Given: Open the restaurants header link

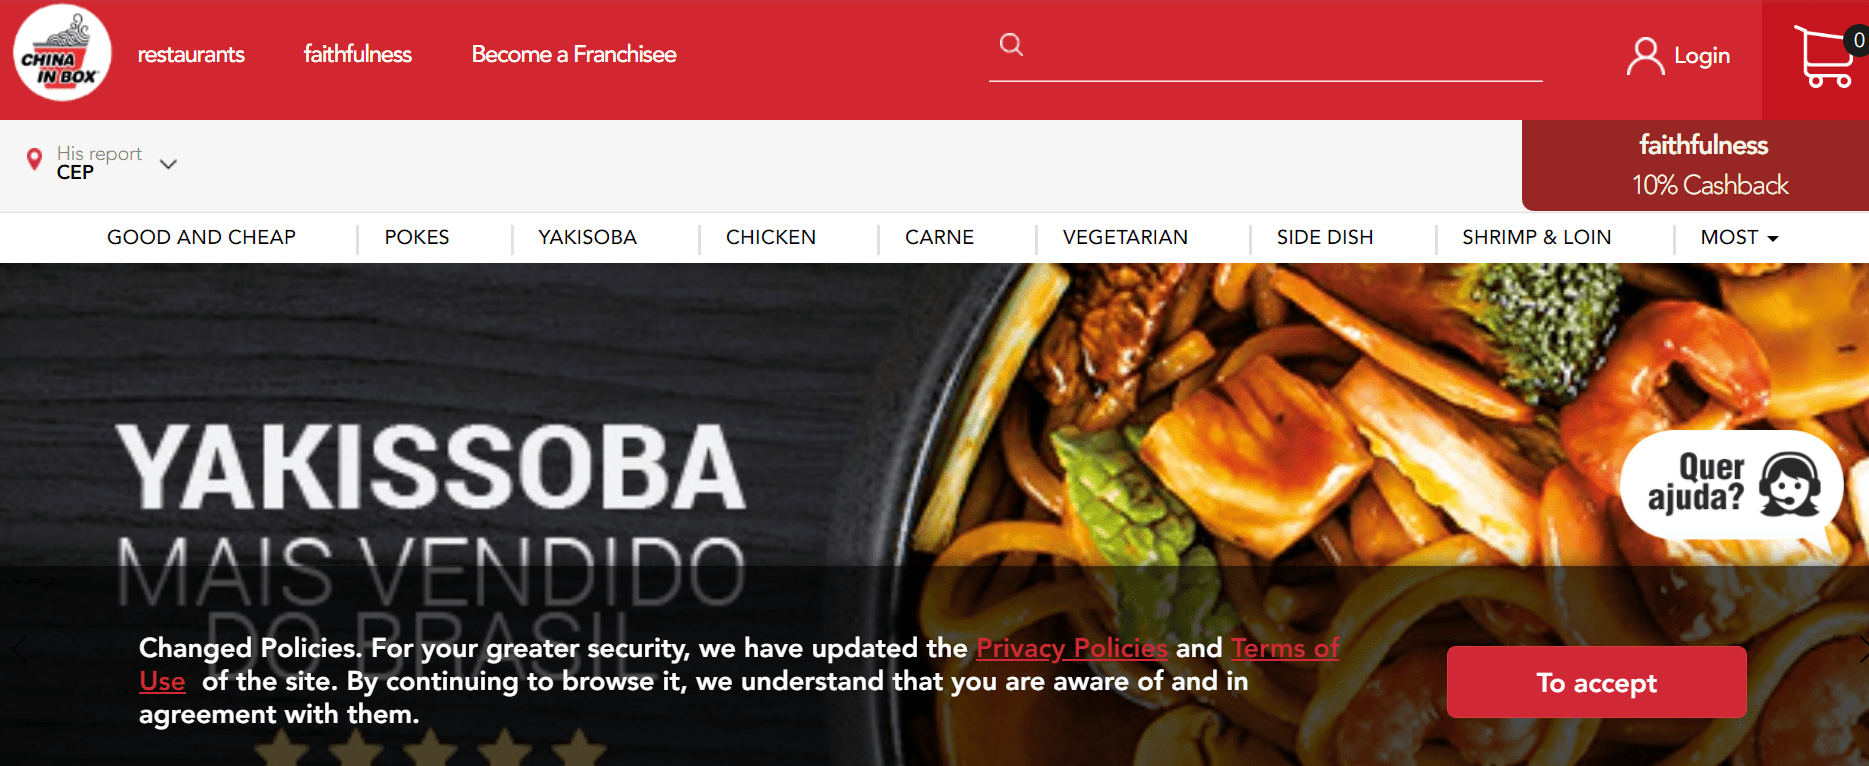Looking at the screenshot, I should tap(191, 54).
